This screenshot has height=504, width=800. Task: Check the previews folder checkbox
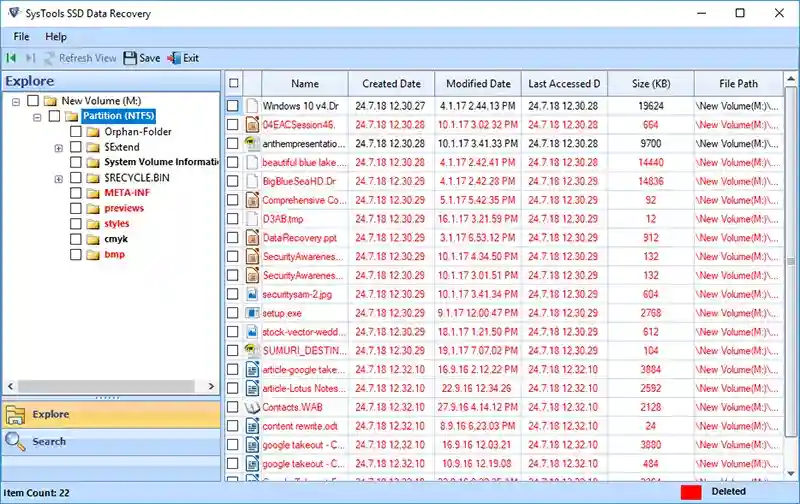point(76,208)
